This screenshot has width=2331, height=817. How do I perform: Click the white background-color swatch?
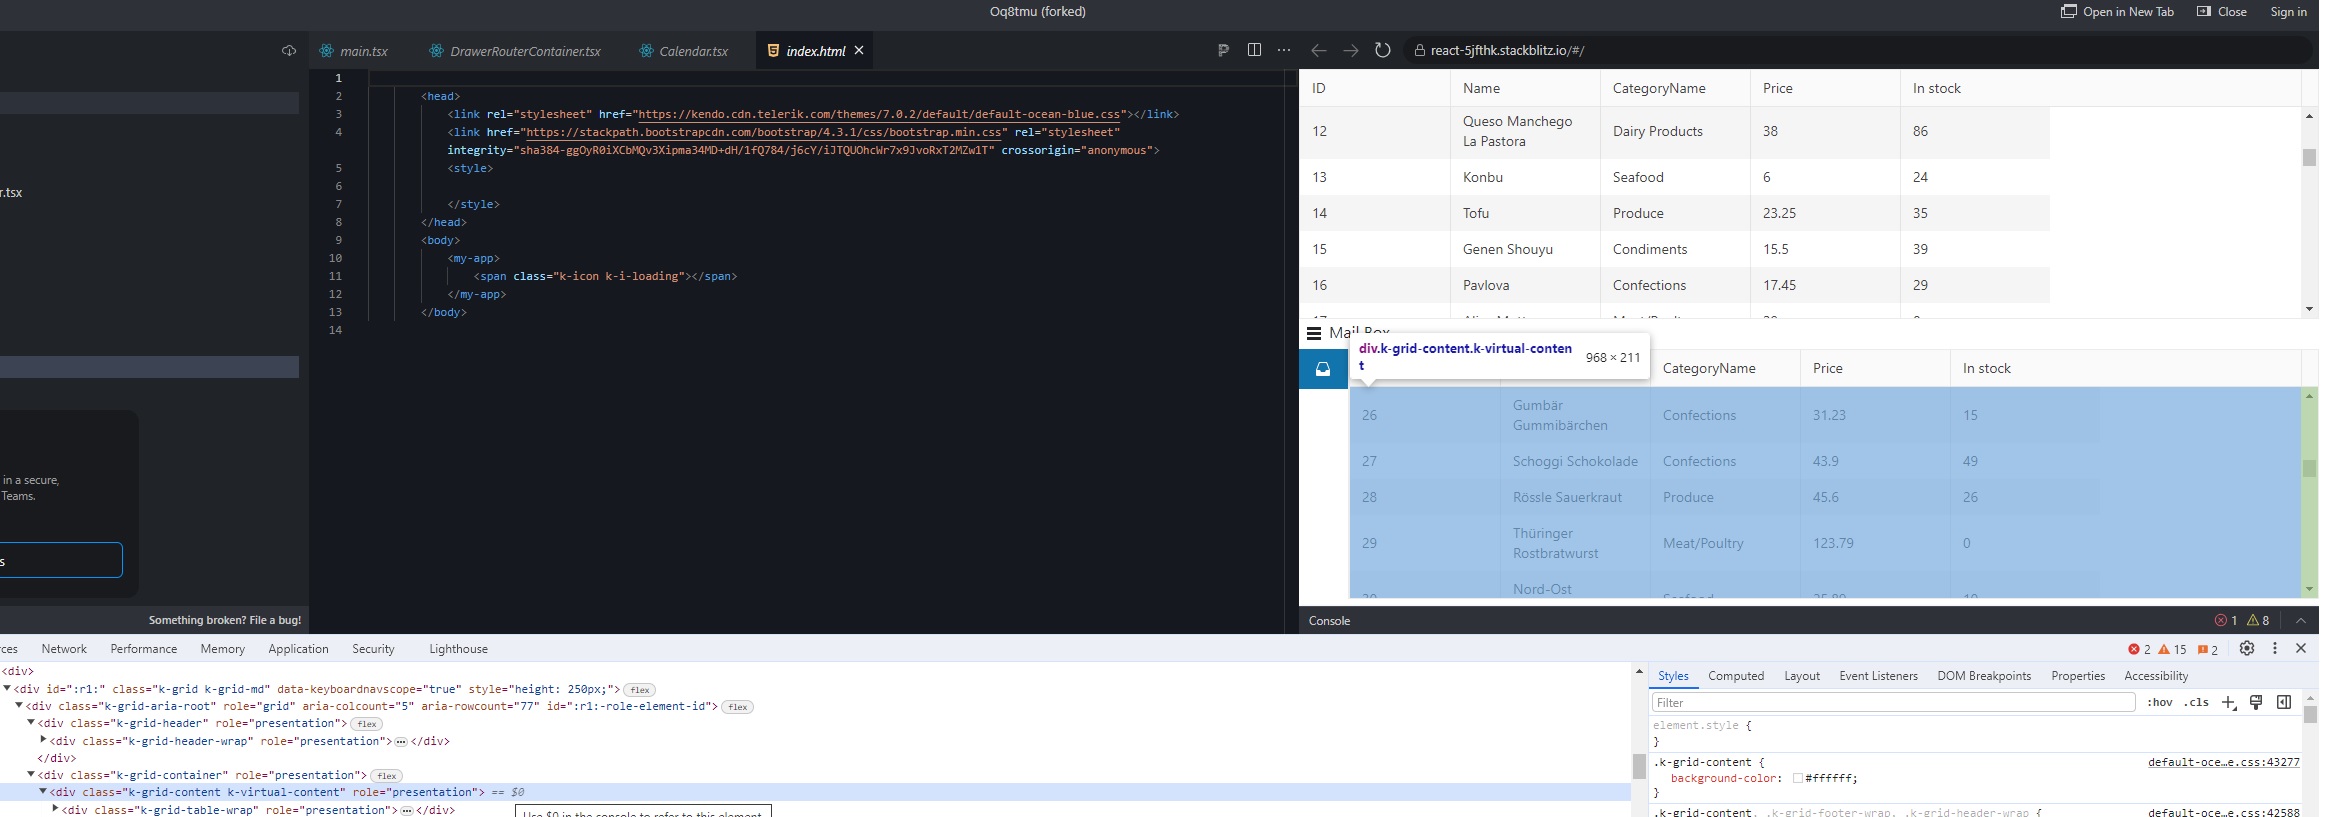click(x=1797, y=778)
